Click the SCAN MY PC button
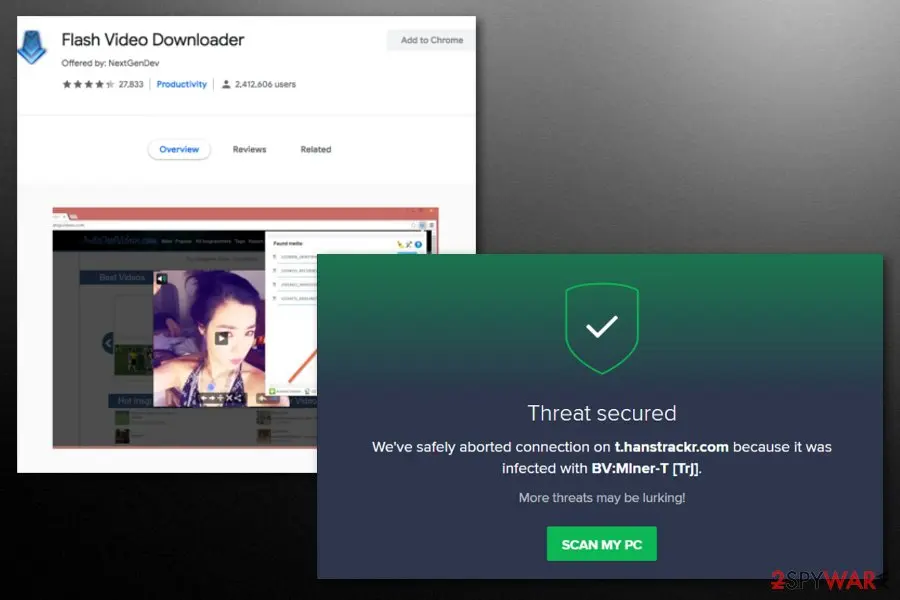 (x=602, y=544)
